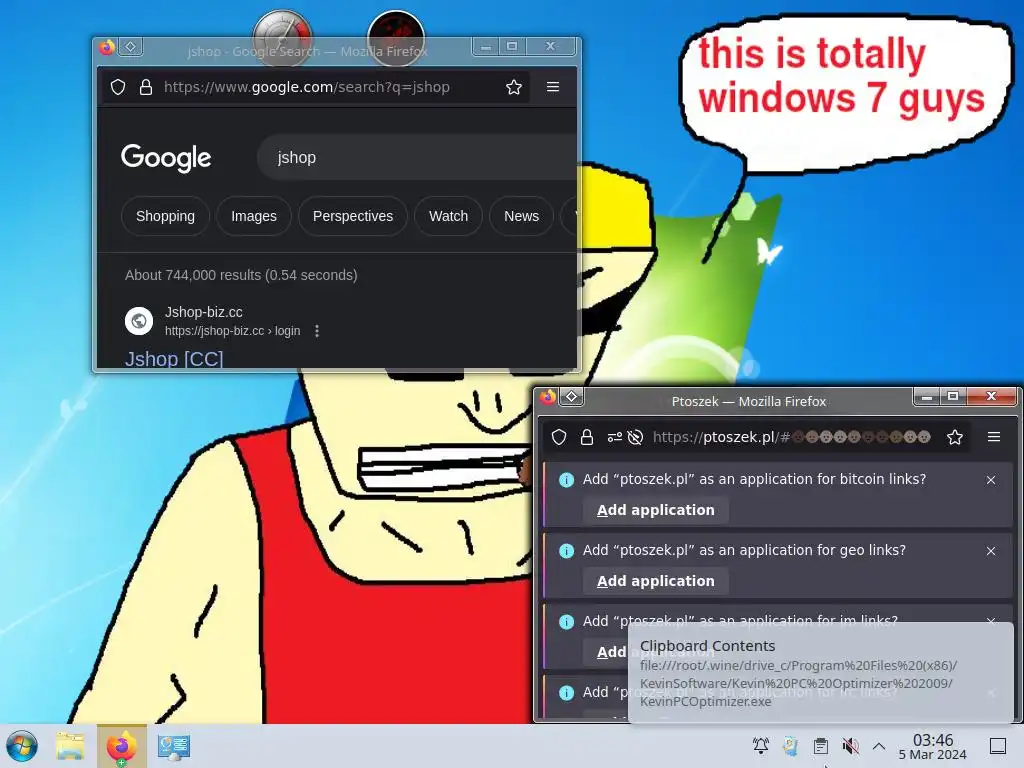Open system settings icon on the taskbar
Image resolution: width=1024 pixels, height=768 pixels.
(174, 746)
